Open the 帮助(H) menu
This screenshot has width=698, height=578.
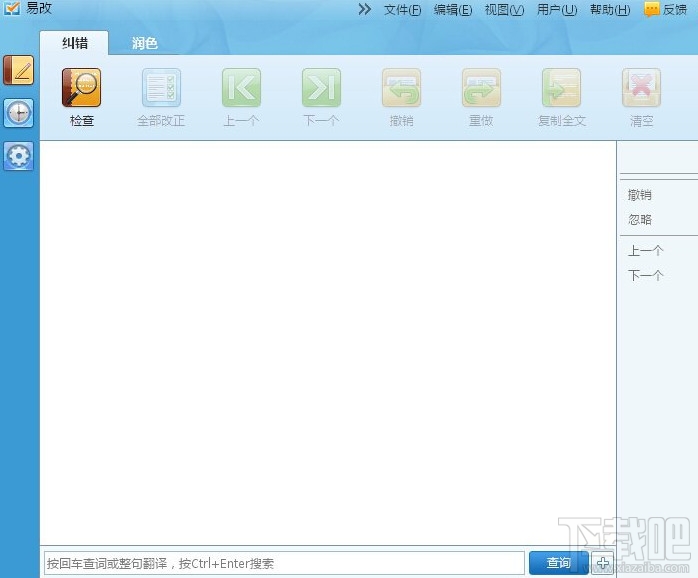pos(610,9)
